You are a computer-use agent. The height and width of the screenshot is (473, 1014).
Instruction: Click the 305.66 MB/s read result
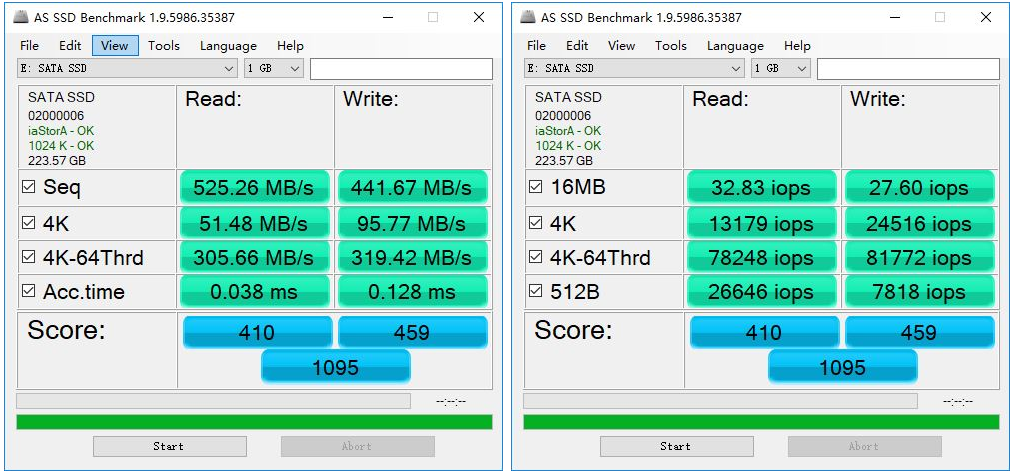point(255,258)
